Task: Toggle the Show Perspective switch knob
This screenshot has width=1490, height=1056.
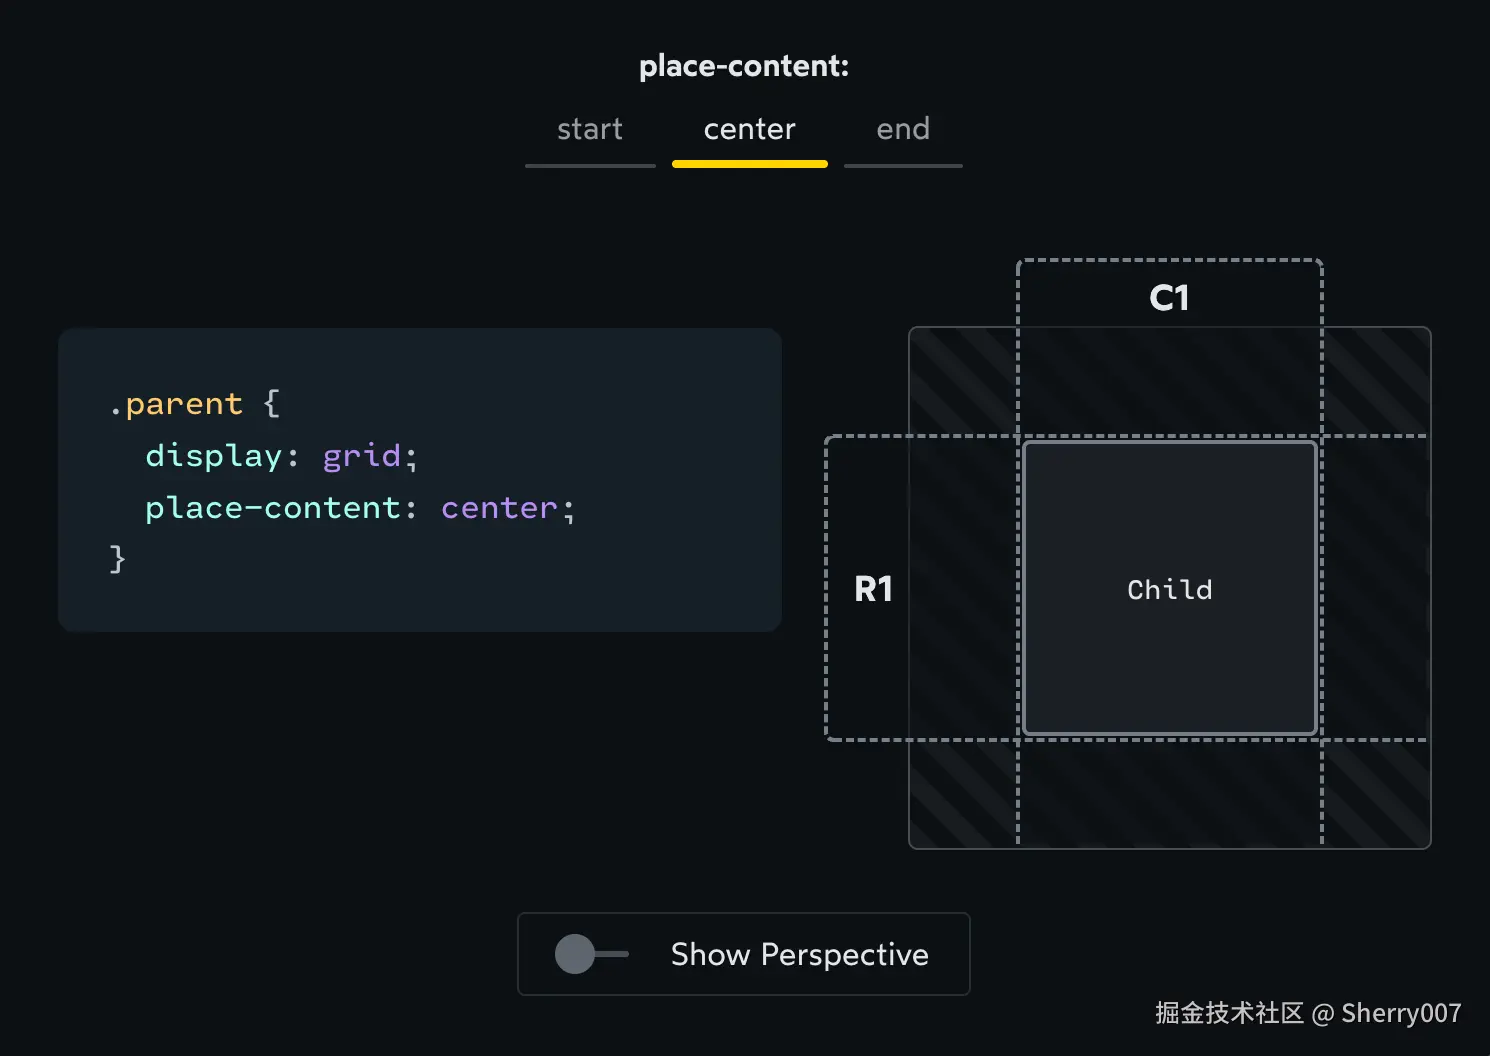Action: (576, 954)
